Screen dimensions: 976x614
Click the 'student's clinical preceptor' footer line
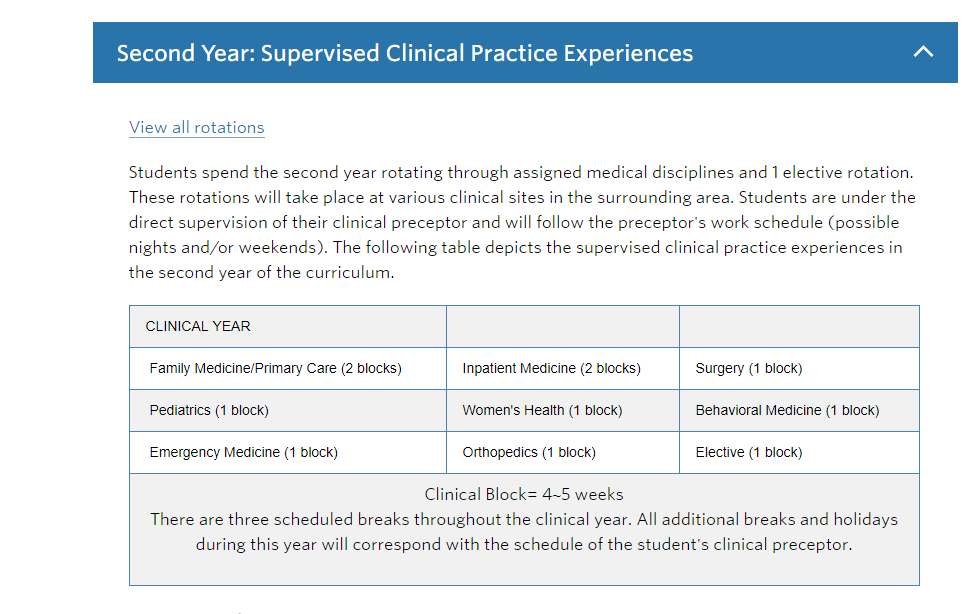pos(524,545)
